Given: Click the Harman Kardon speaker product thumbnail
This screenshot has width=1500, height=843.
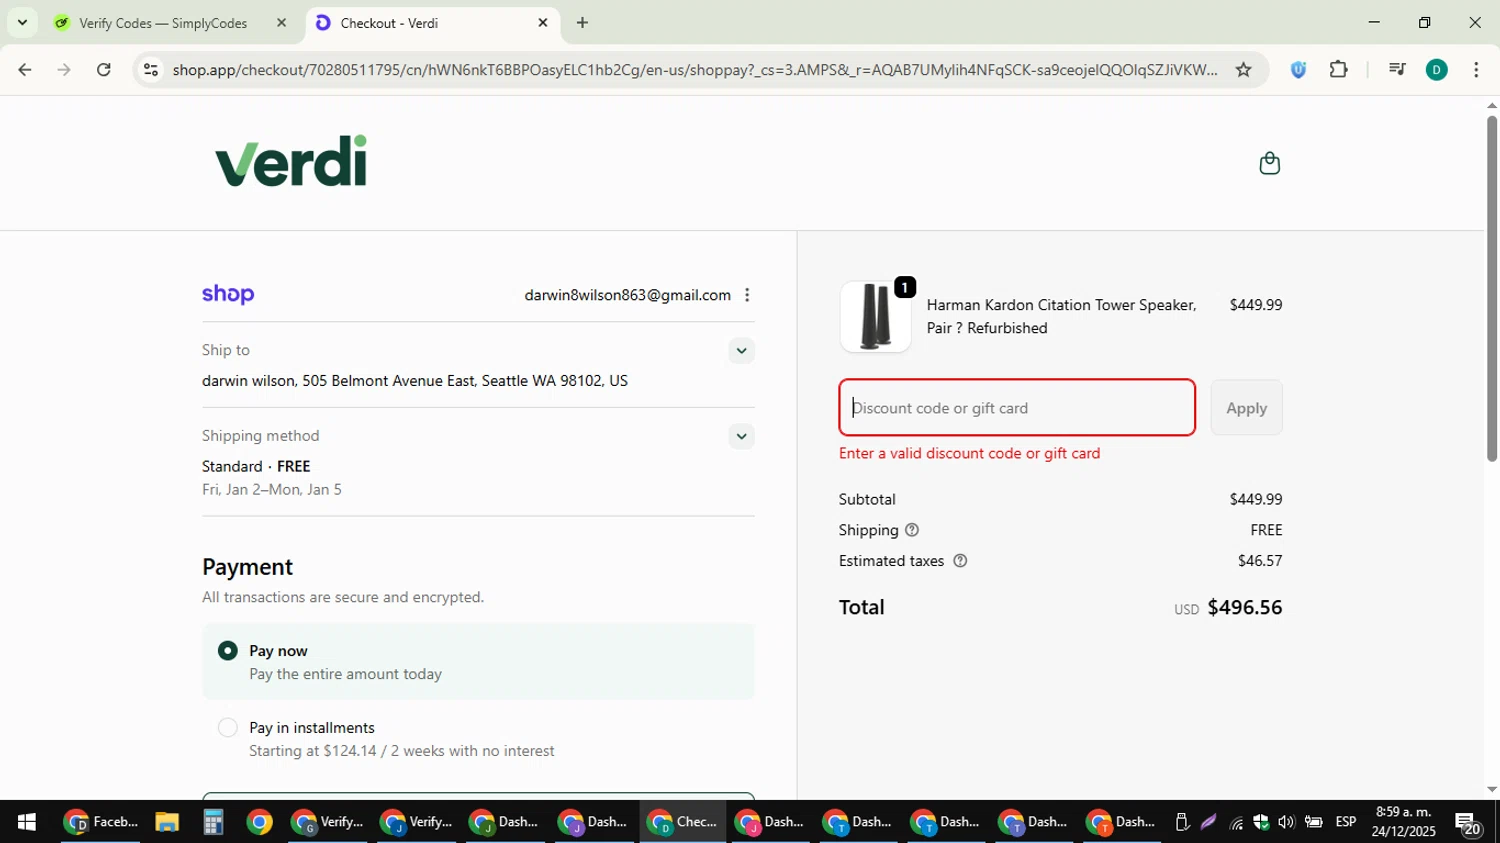Looking at the screenshot, I should coord(875,316).
